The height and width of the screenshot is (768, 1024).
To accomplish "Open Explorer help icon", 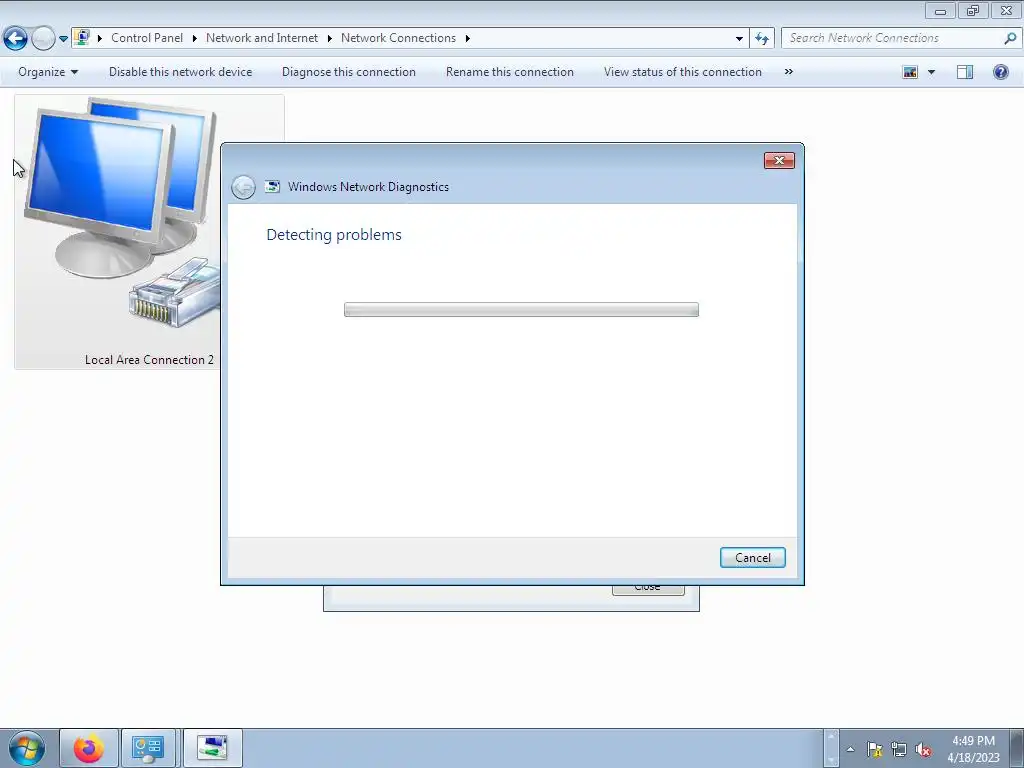I will tap(1000, 72).
